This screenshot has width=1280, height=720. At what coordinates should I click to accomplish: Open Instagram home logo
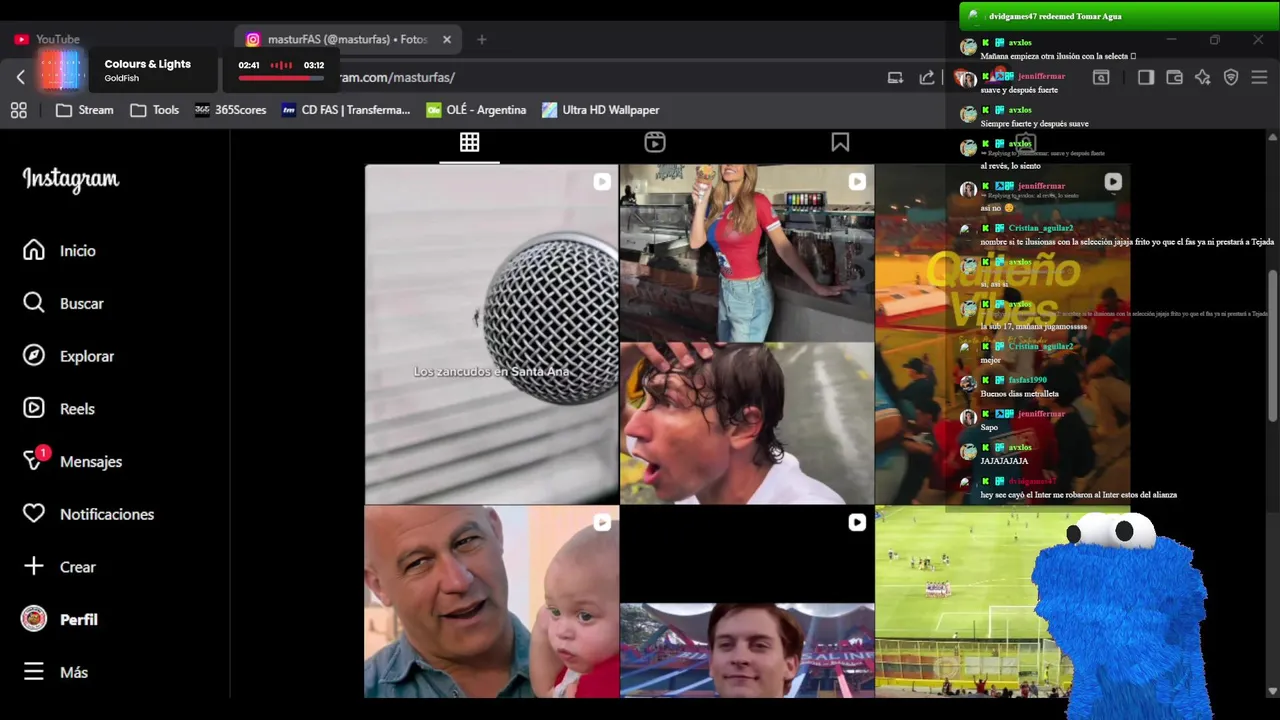(x=71, y=180)
